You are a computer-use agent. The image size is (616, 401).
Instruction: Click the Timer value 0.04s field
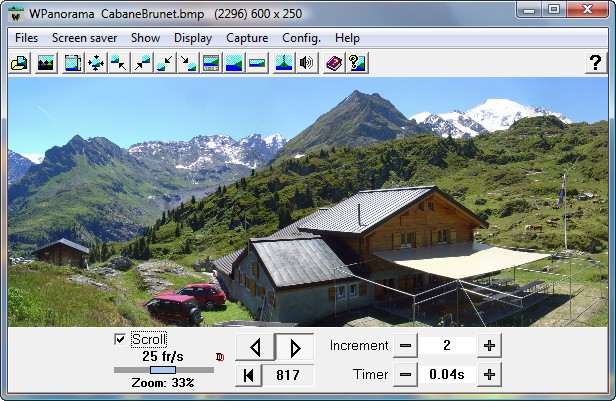click(447, 374)
